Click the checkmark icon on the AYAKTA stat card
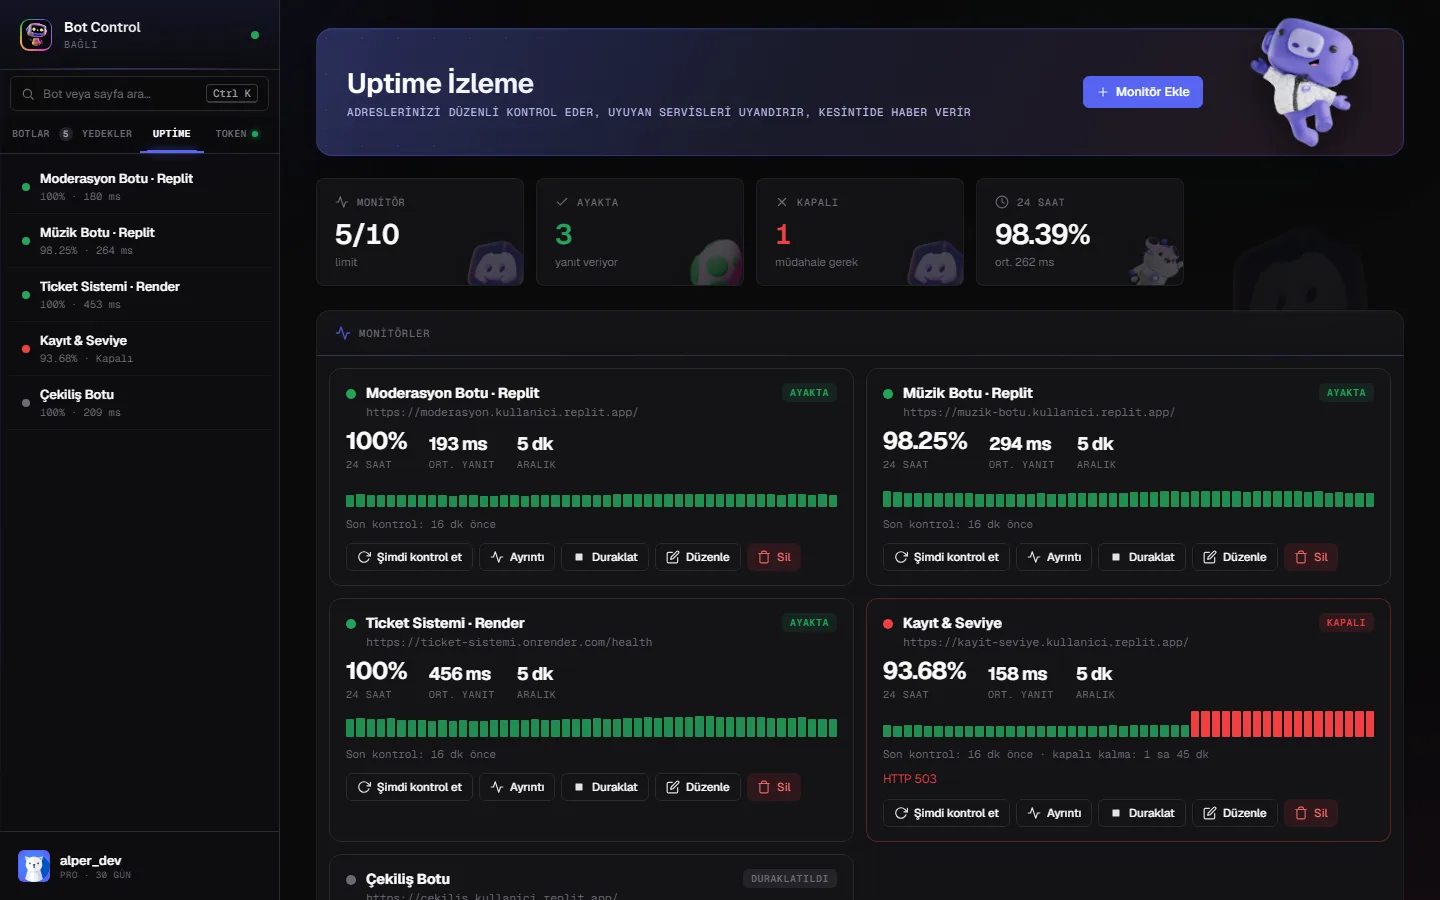Screen dimensions: 1440x900 pyautogui.click(x=562, y=202)
